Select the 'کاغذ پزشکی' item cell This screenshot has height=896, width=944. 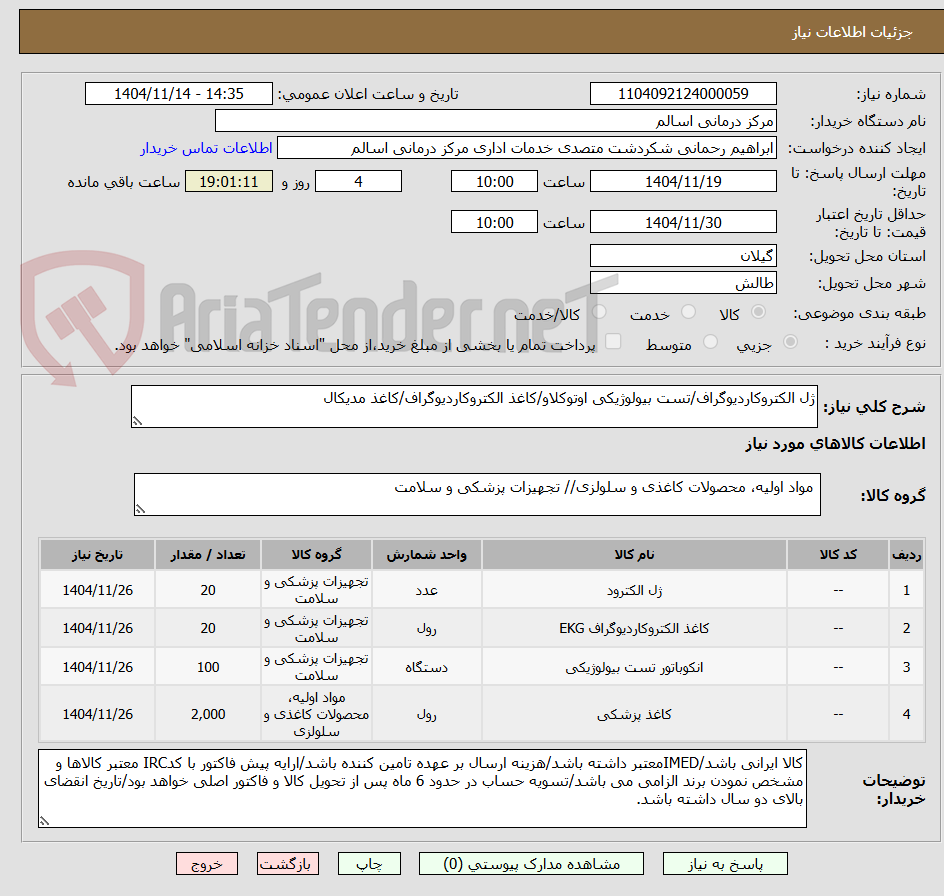pyautogui.click(x=634, y=714)
